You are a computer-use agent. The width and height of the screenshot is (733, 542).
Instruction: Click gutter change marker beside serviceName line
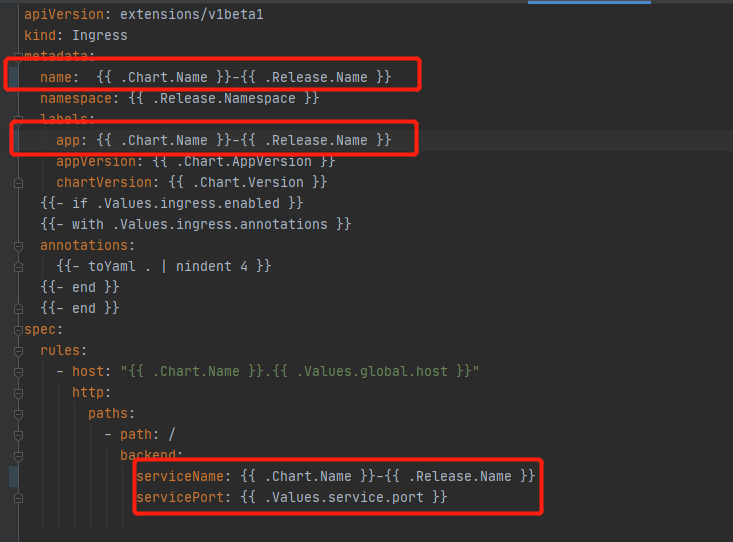[13, 476]
